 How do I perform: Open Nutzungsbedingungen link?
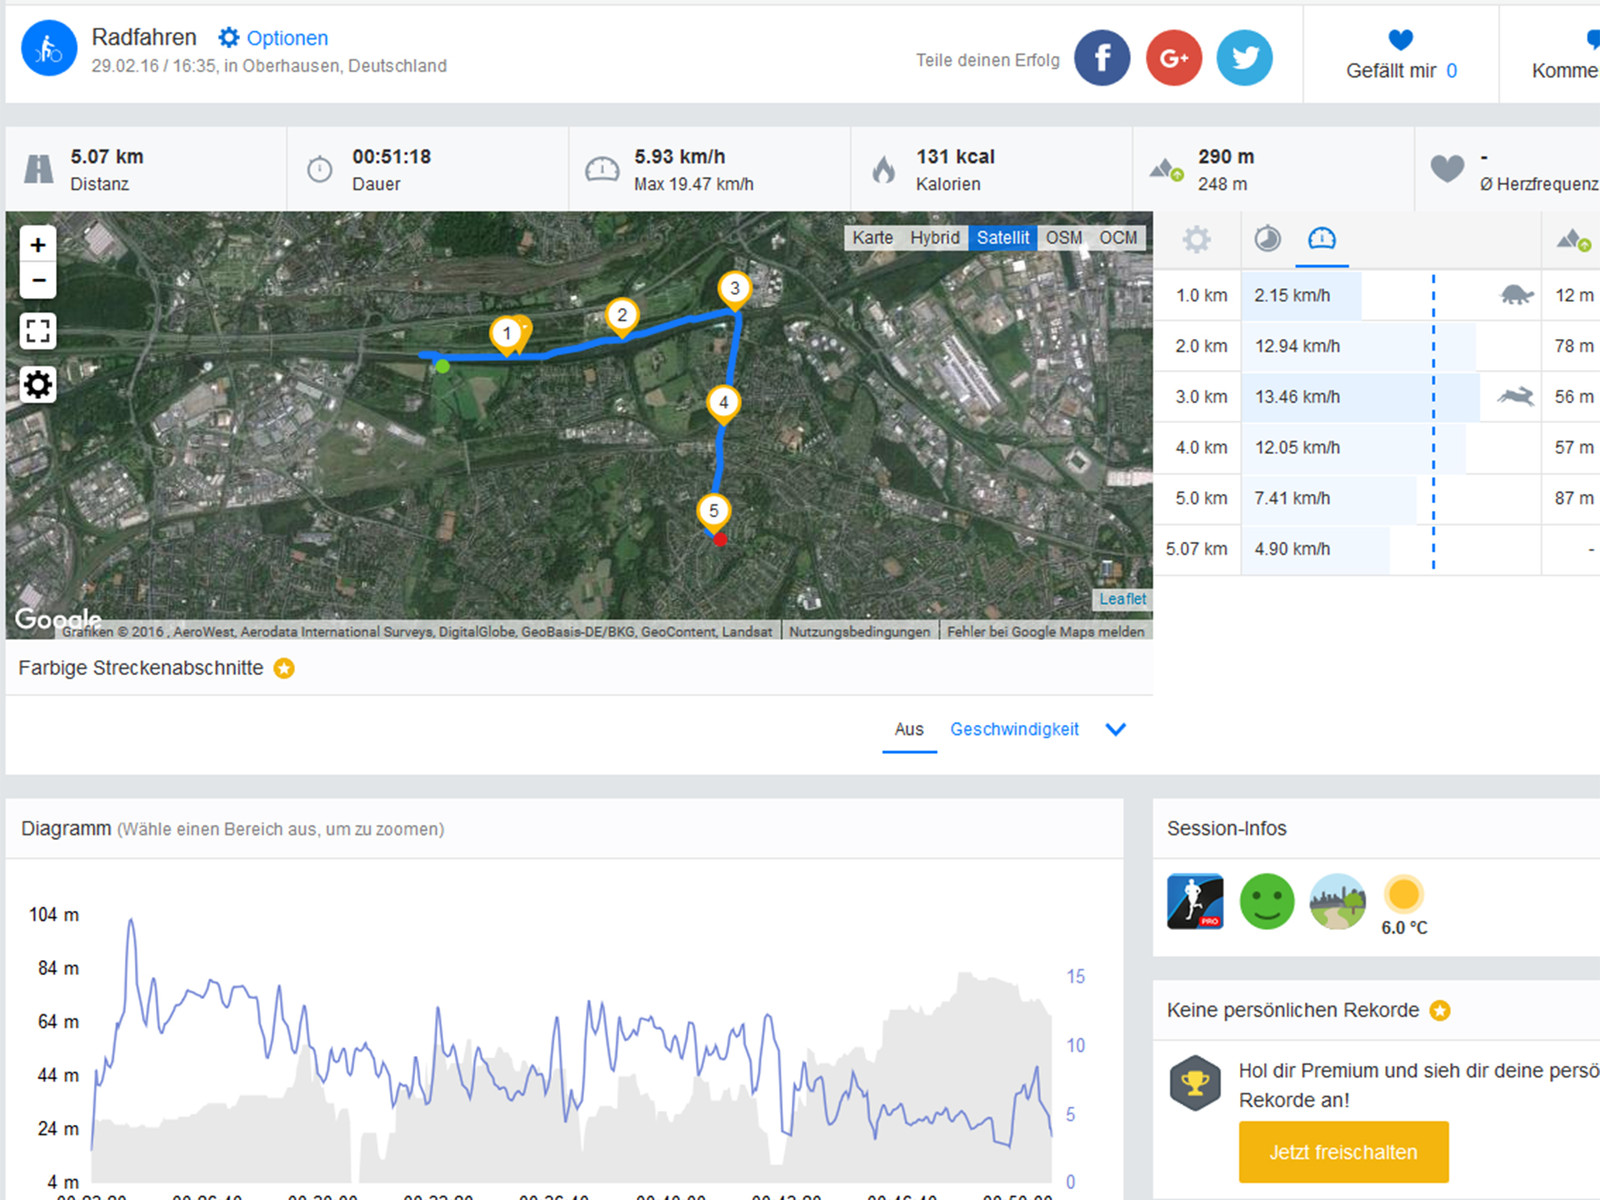tap(860, 632)
